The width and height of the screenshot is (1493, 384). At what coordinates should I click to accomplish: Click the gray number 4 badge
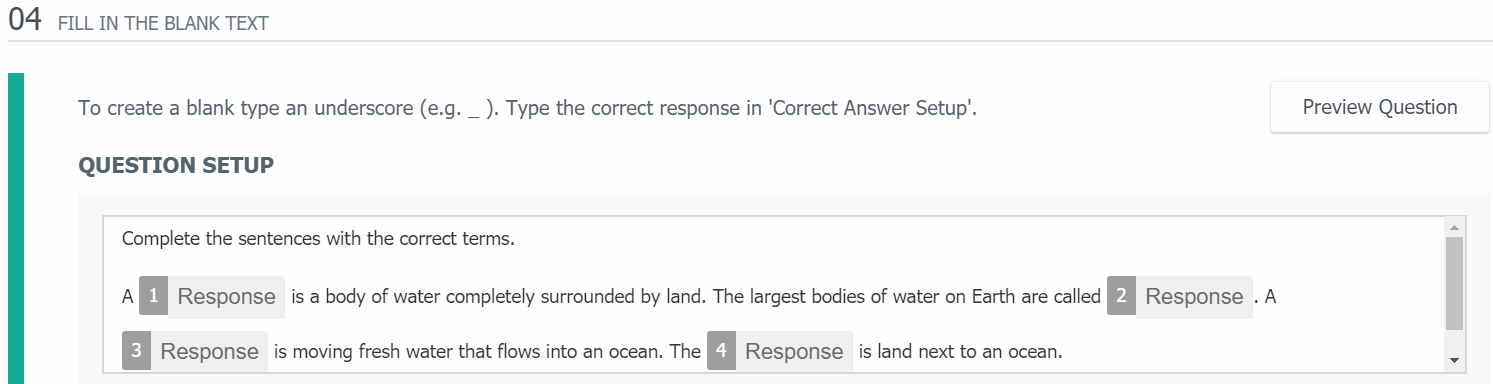point(721,352)
